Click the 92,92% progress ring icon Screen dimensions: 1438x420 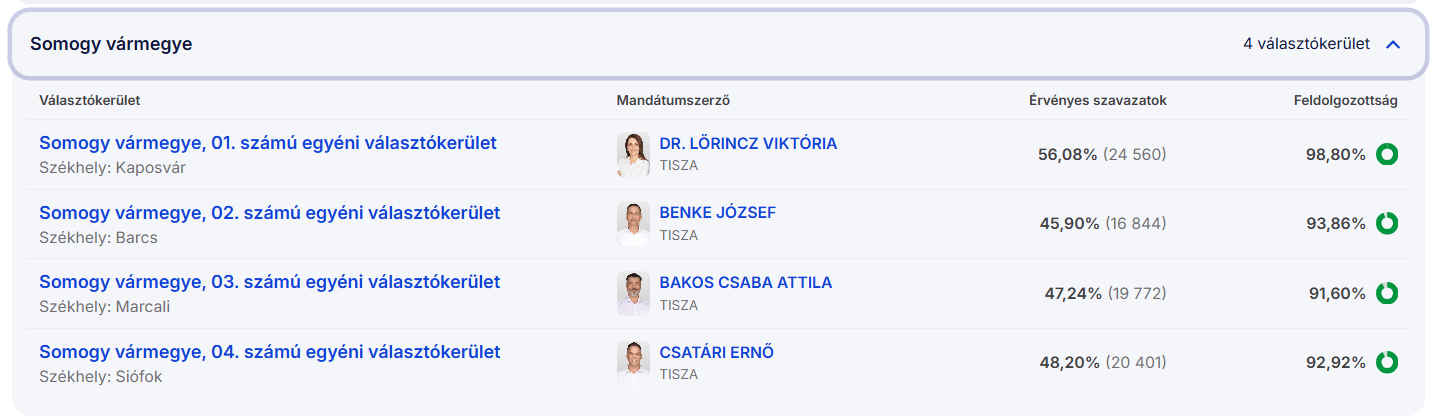1387,362
